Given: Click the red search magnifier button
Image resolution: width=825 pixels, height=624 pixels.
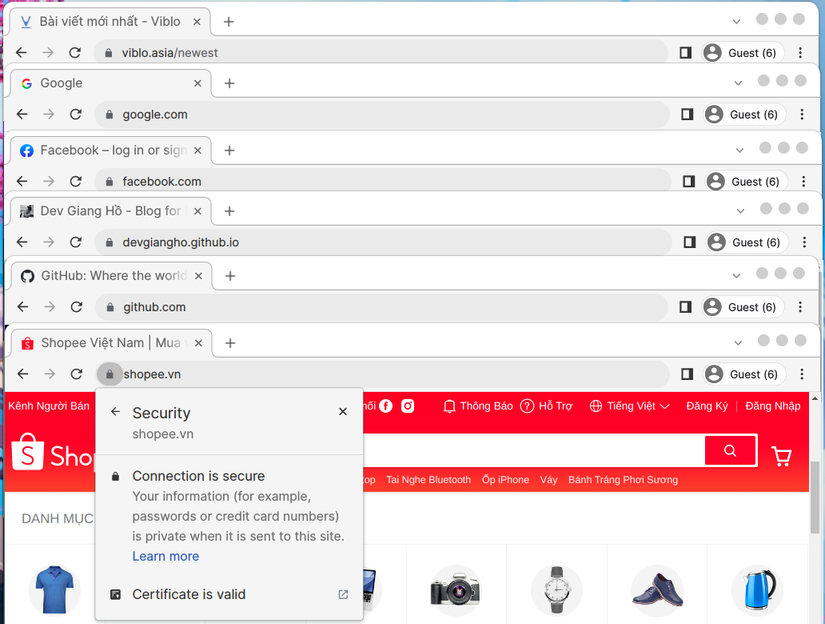Looking at the screenshot, I should tap(730, 450).
